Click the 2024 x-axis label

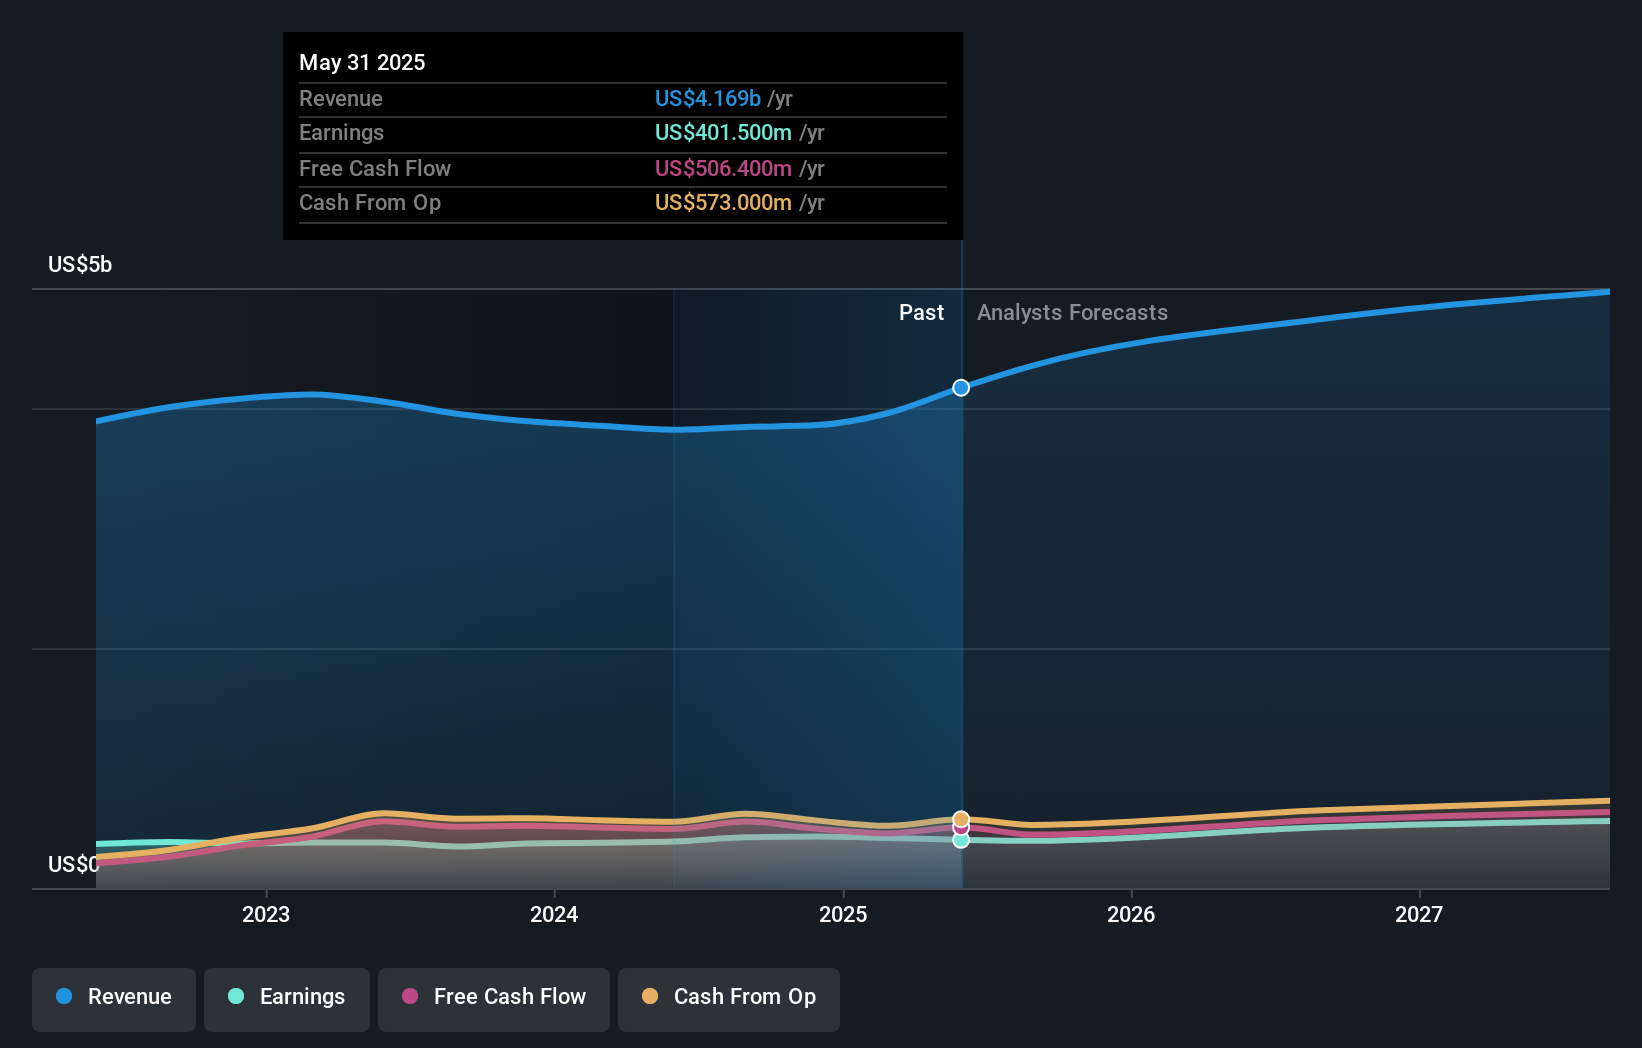pyautogui.click(x=554, y=914)
